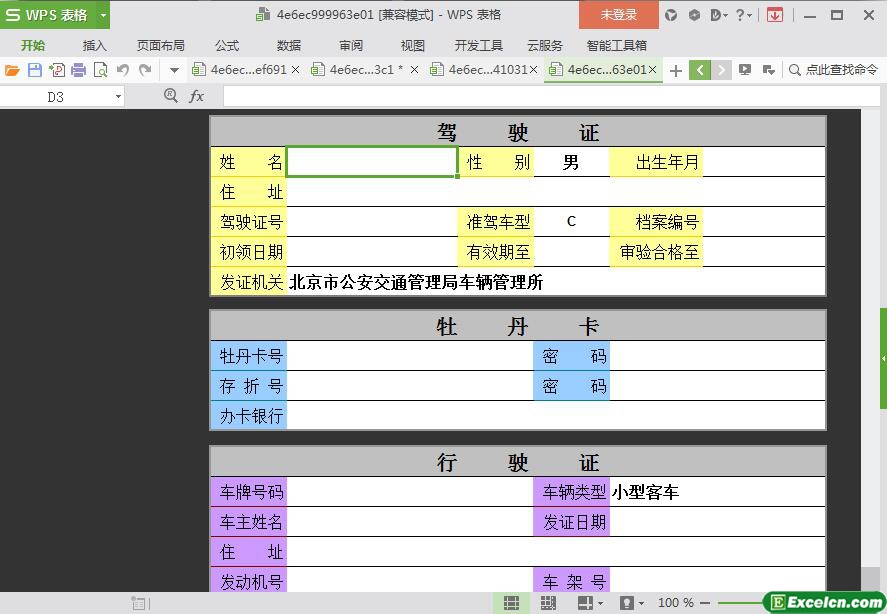
Task: Click the print preview icon
Action: click(100, 70)
